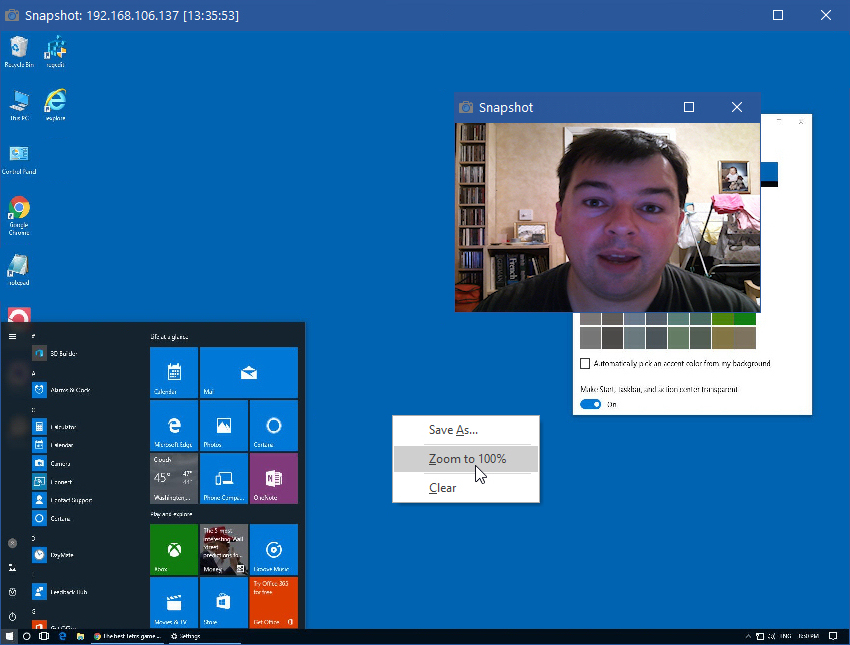Launch OneNote from the Start menu tiles
850x645 pixels.
coord(273,478)
